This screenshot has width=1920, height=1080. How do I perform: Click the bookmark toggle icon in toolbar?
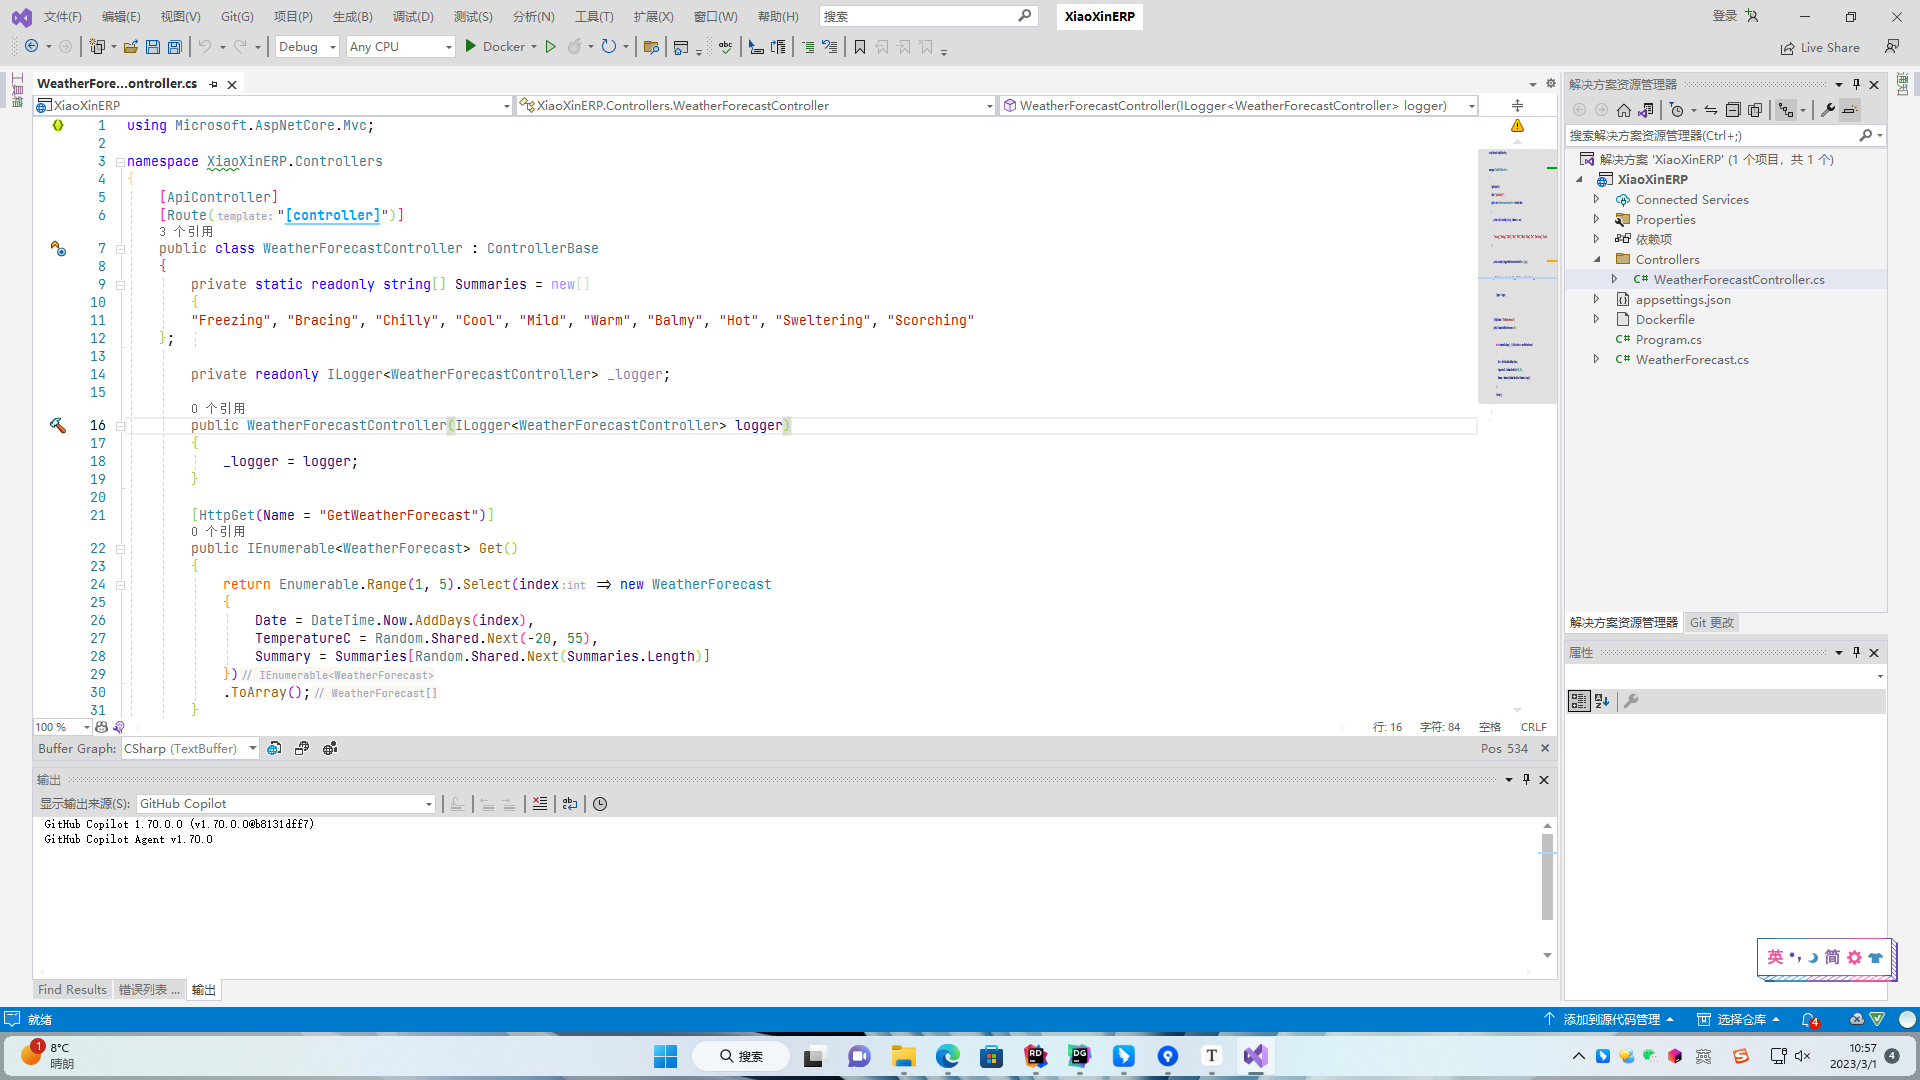click(859, 47)
